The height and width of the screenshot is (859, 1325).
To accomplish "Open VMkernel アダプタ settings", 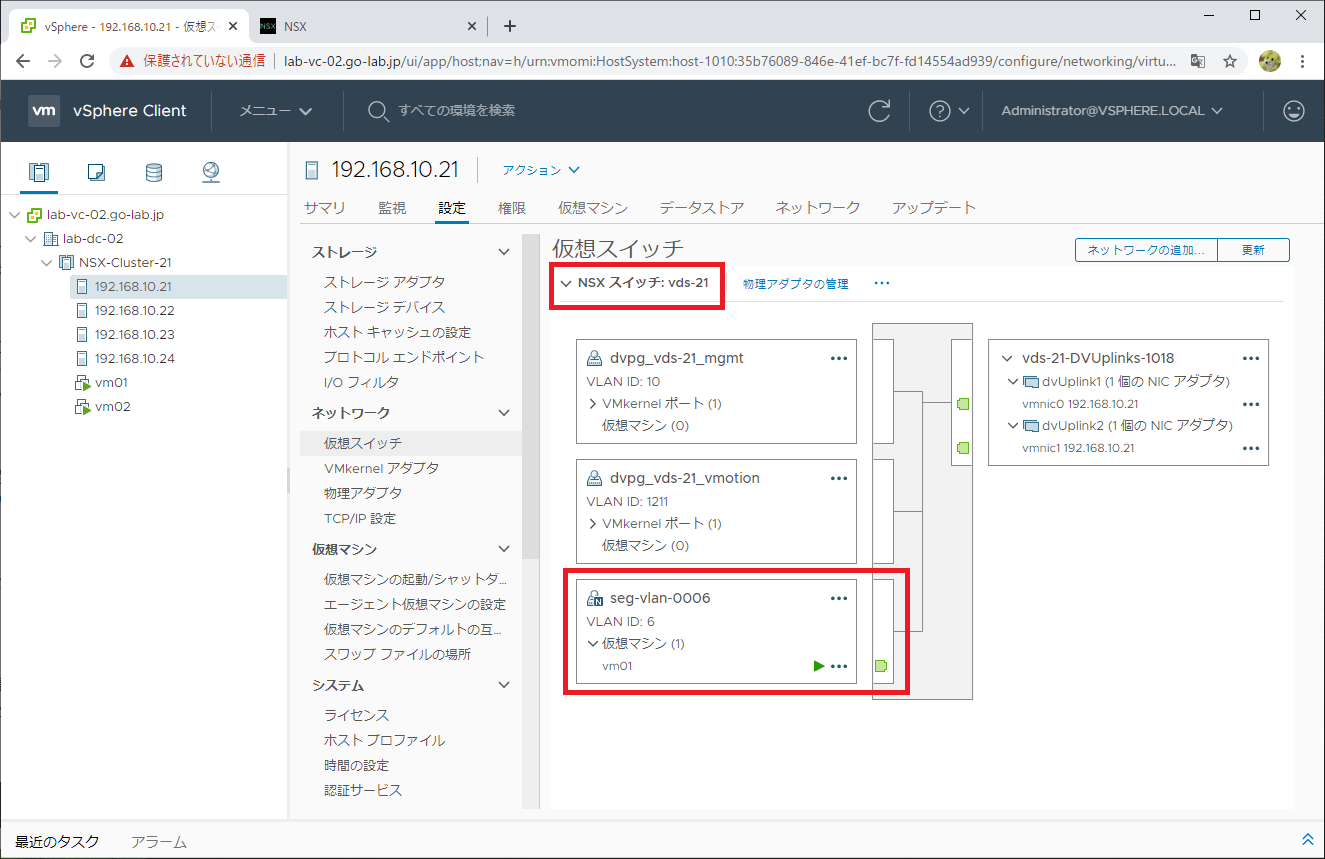I will [x=381, y=468].
